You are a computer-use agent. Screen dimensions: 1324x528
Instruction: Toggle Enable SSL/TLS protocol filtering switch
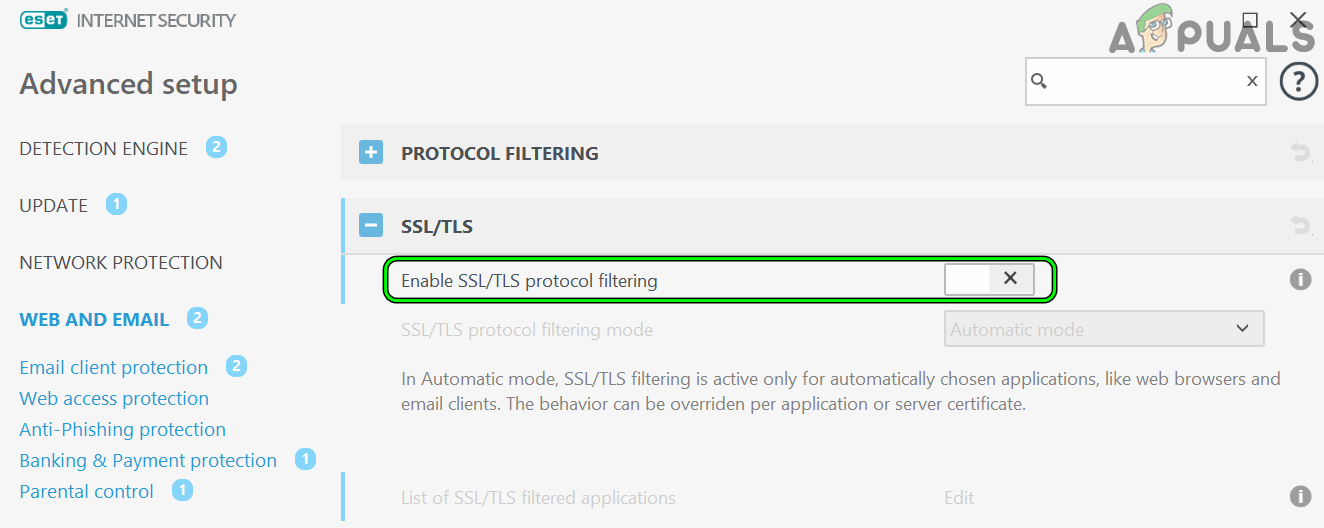(x=975, y=280)
